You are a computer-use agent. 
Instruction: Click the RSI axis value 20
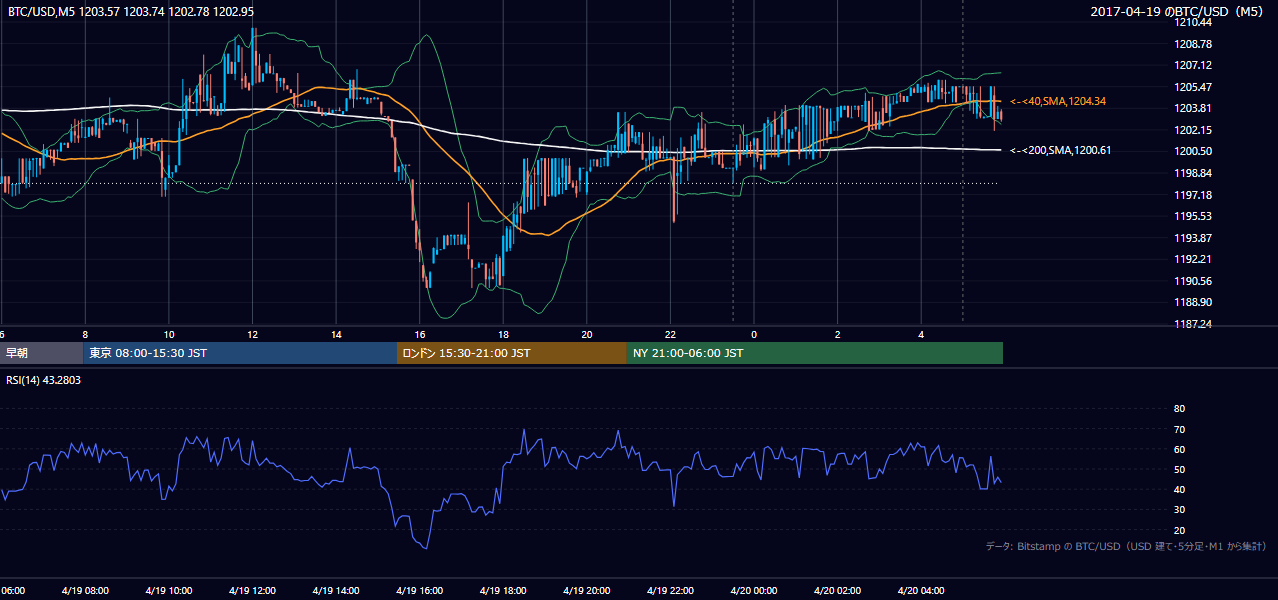click(x=1179, y=530)
